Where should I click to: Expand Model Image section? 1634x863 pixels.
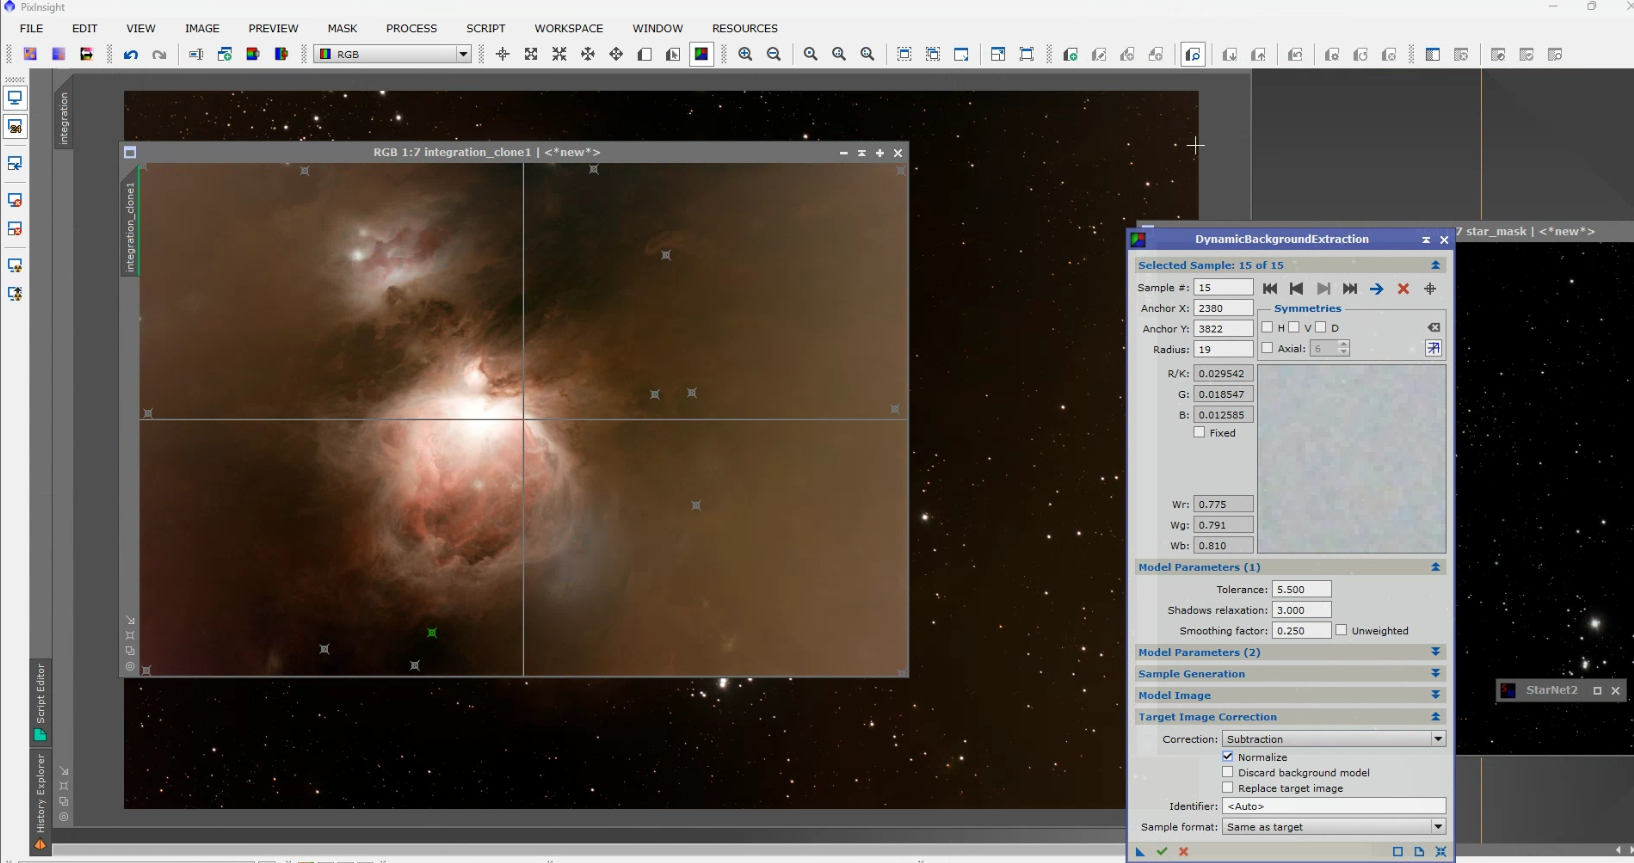point(1435,695)
